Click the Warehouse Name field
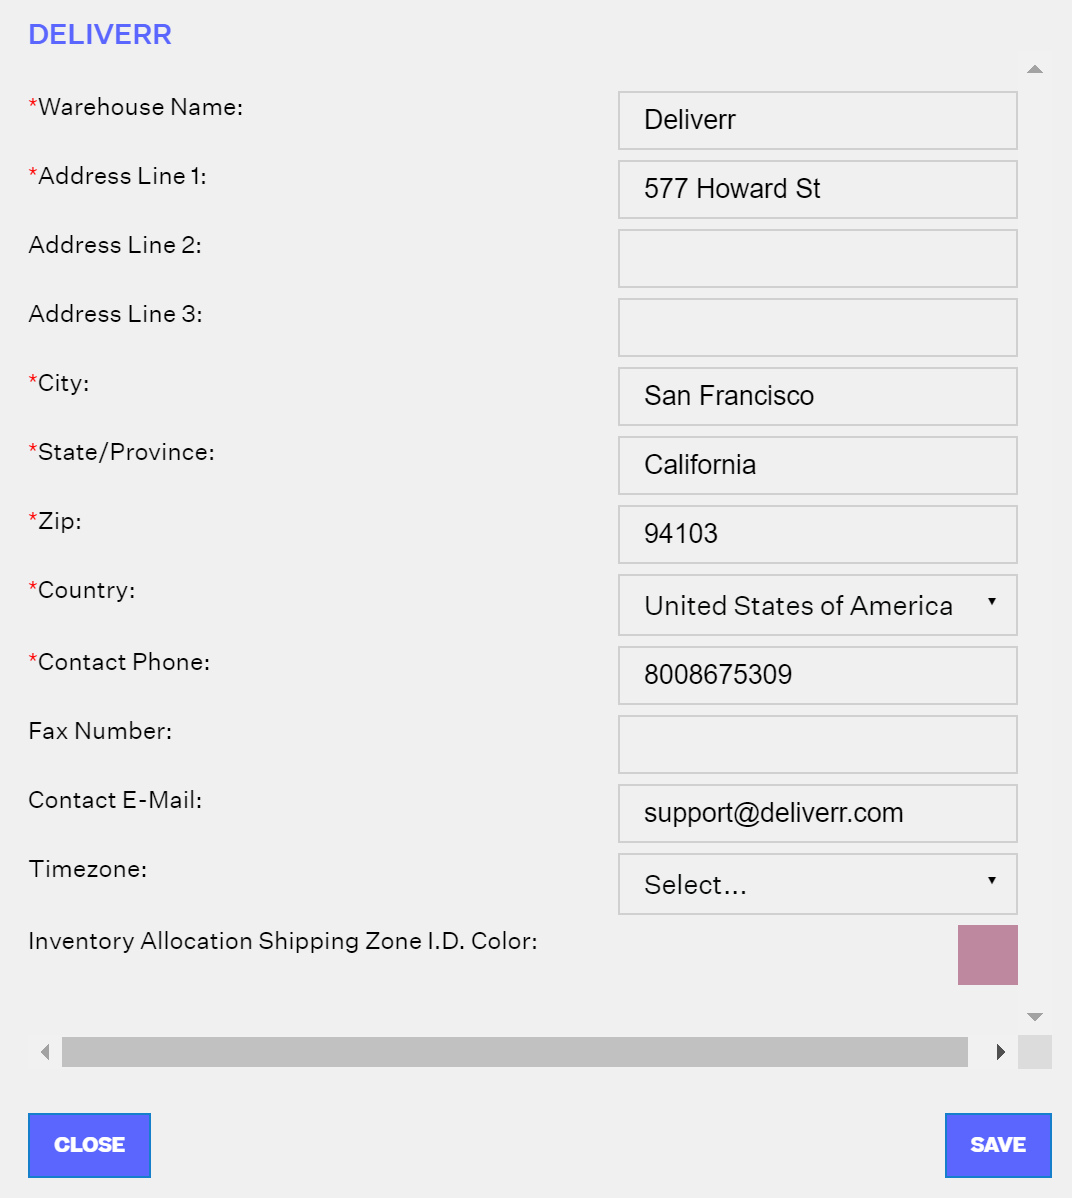This screenshot has height=1198, width=1072. pyautogui.click(x=818, y=121)
